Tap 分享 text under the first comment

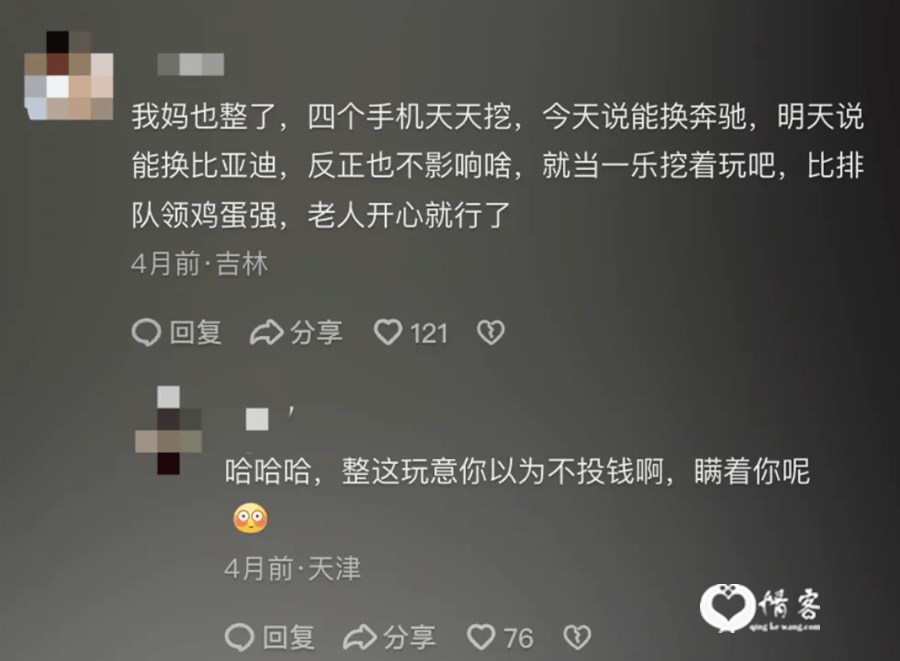tap(316, 333)
